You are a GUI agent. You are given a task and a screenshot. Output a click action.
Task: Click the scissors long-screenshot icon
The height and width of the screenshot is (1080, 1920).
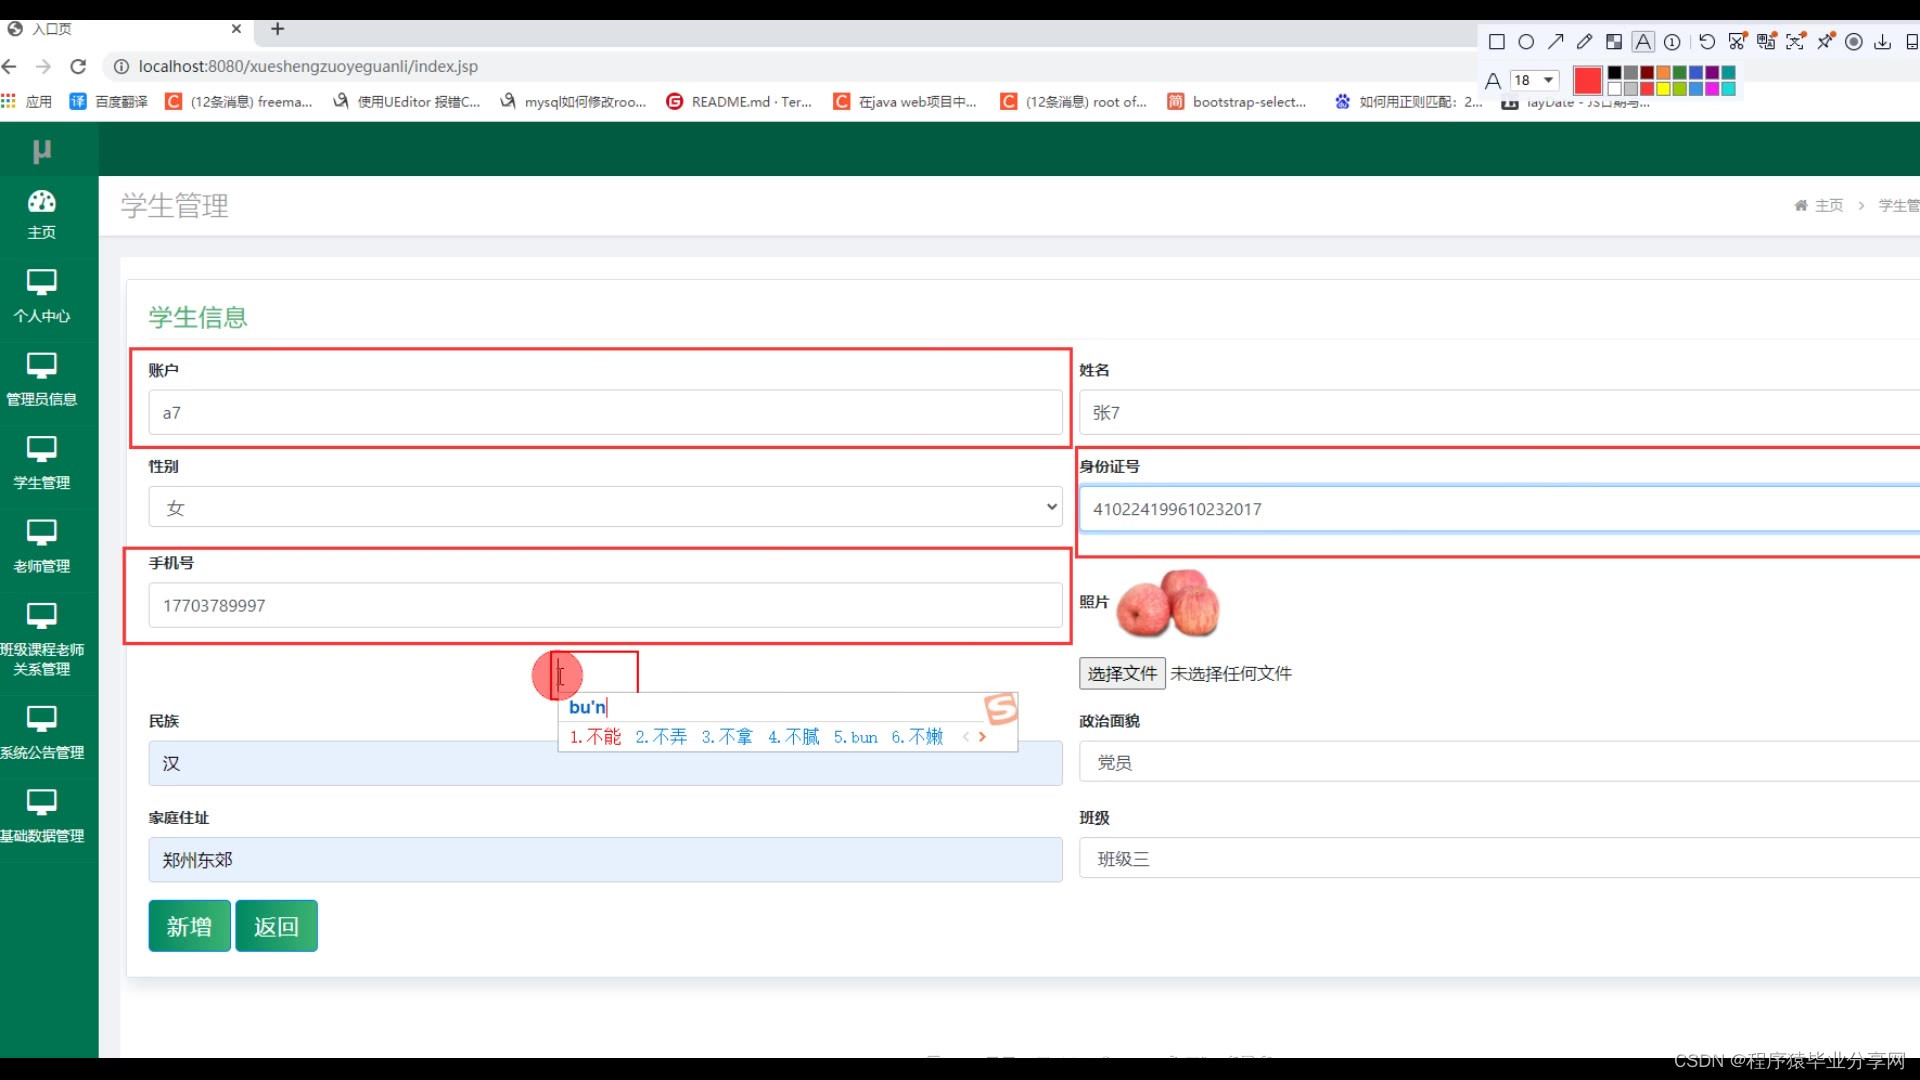tap(1737, 42)
